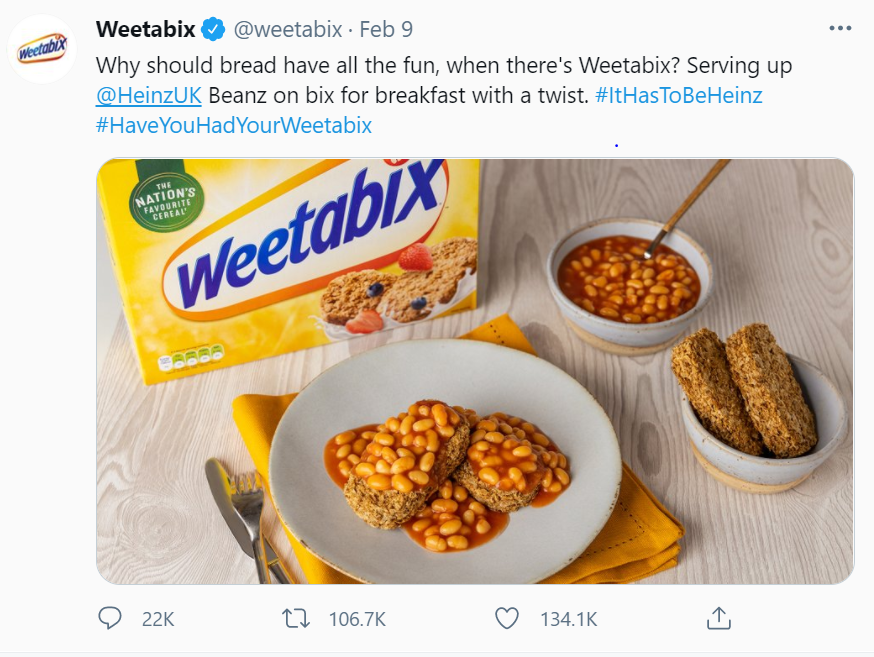
Task: Open the #HaveYouHadYourWeetabix hashtag
Action: tap(232, 127)
